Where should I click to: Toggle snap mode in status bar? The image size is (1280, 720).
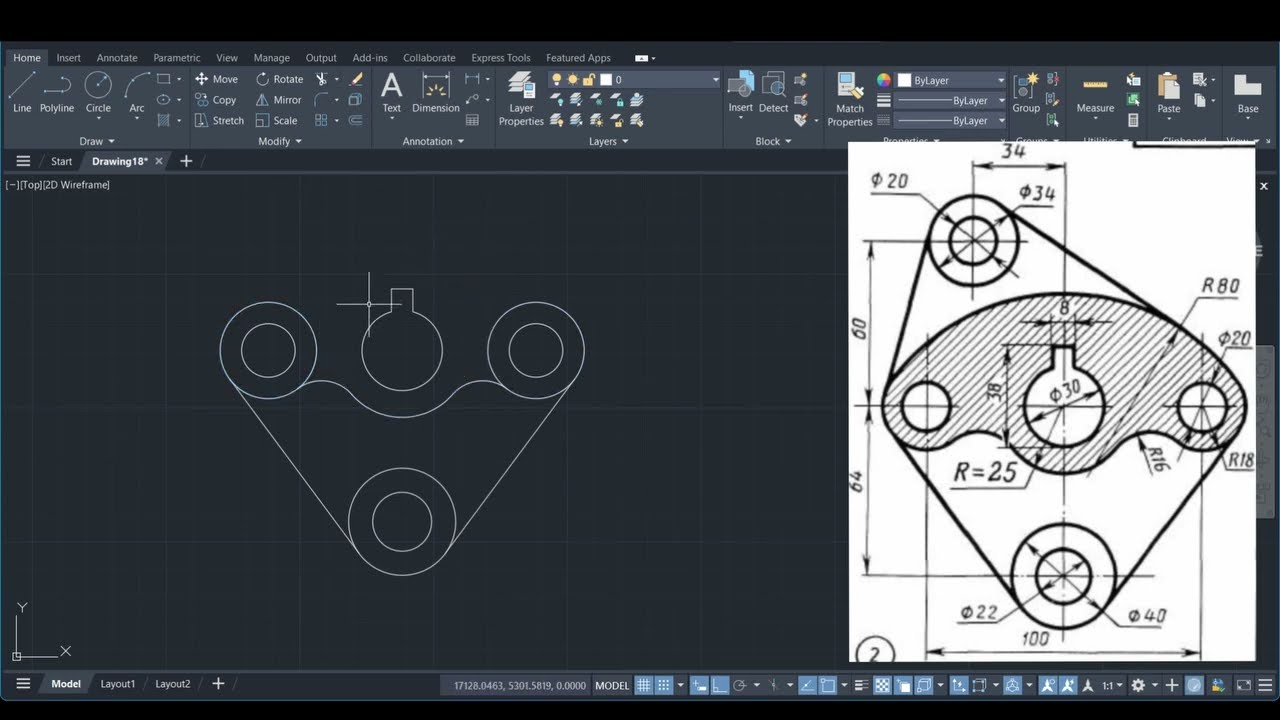point(664,685)
